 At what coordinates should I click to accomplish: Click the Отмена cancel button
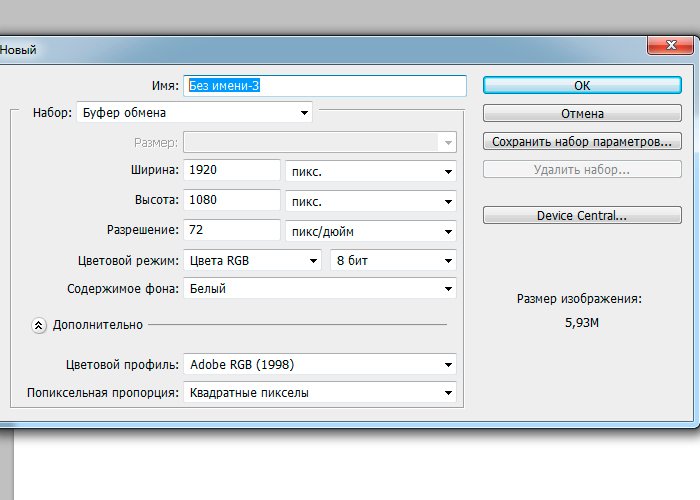(x=582, y=113)
